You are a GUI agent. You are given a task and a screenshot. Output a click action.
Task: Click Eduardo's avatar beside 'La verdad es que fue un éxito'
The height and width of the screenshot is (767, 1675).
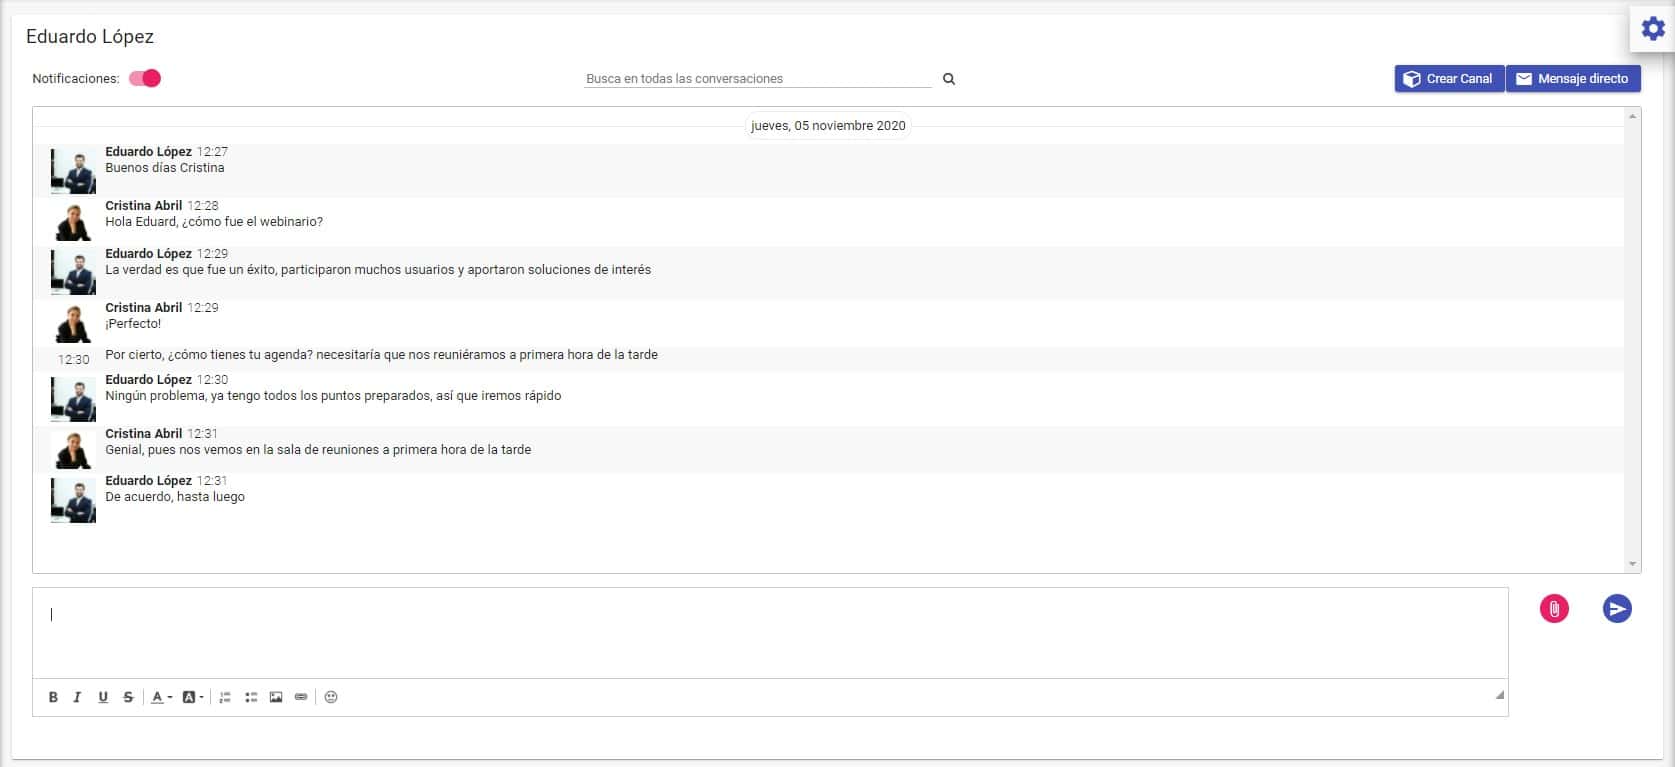(x=73, y=272)
